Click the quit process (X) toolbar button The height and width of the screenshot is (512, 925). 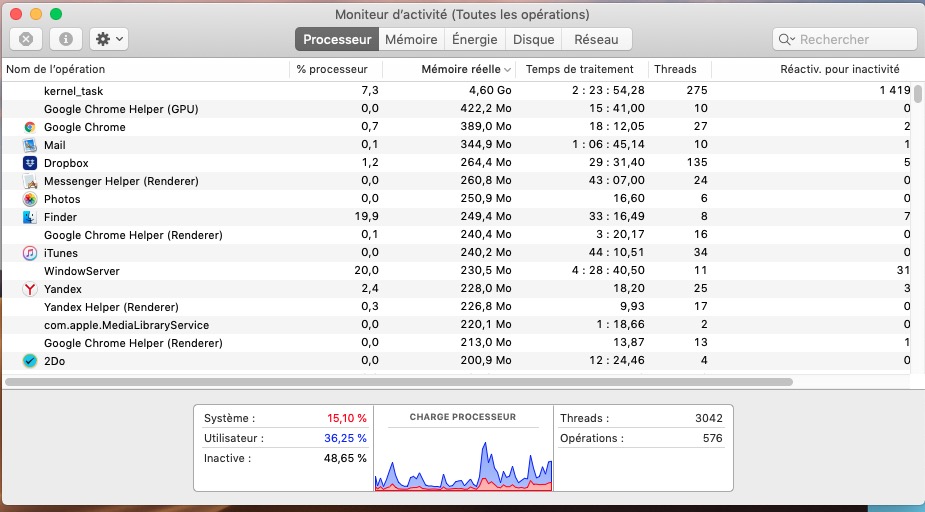click(x=26, y=40)
